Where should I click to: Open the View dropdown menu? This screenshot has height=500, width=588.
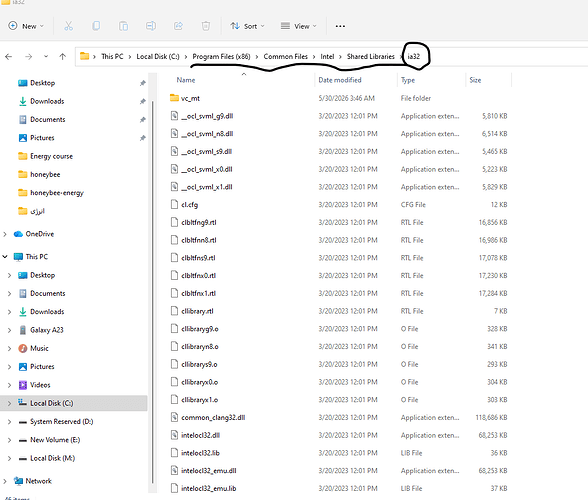click(x=299, y=26)
